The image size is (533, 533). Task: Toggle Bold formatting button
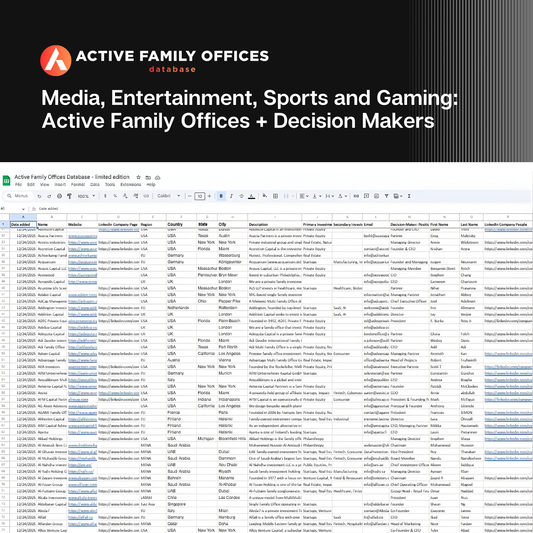(x=221, y=196)
